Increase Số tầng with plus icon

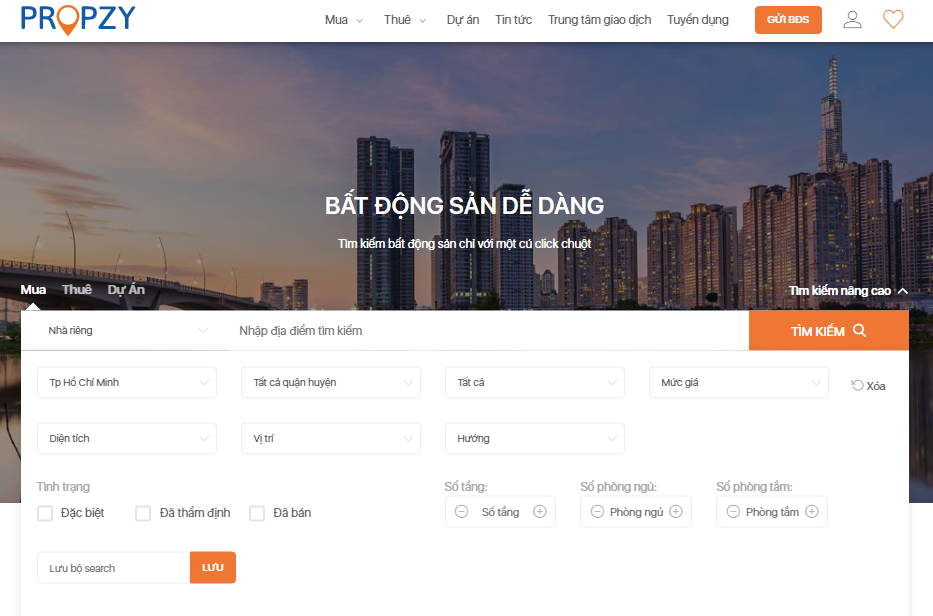coord(540,512)
